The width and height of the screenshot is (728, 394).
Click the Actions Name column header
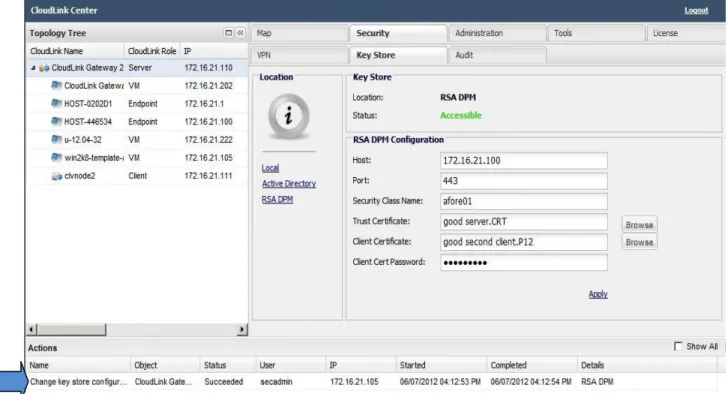pos(78,365)
